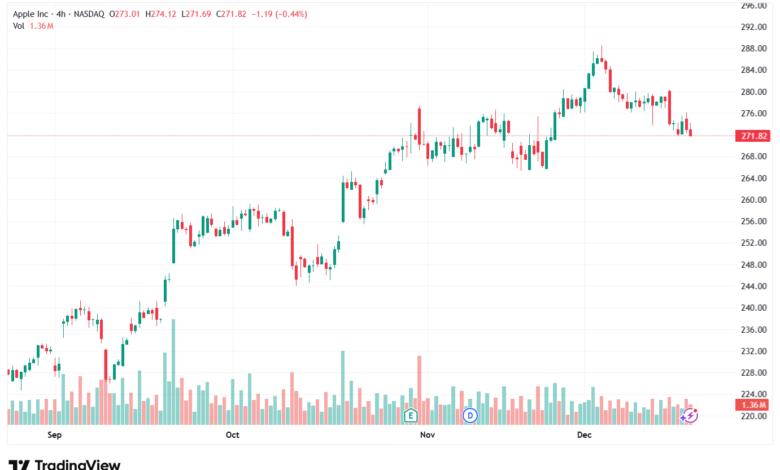Viewport: 780px width, 470px height.
Task: Click the Sep label on time axis
Action: tap(54, 435)
